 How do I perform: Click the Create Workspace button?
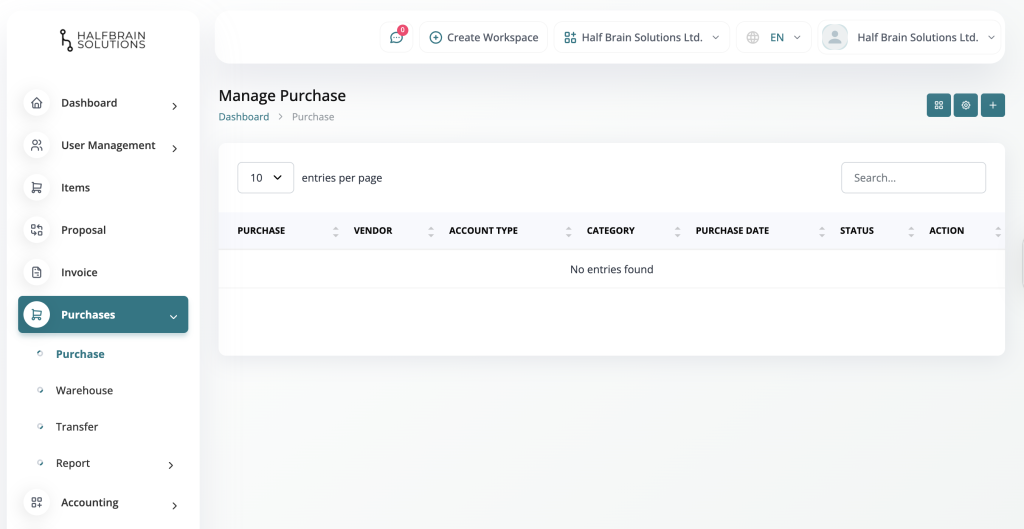point(483,38)
